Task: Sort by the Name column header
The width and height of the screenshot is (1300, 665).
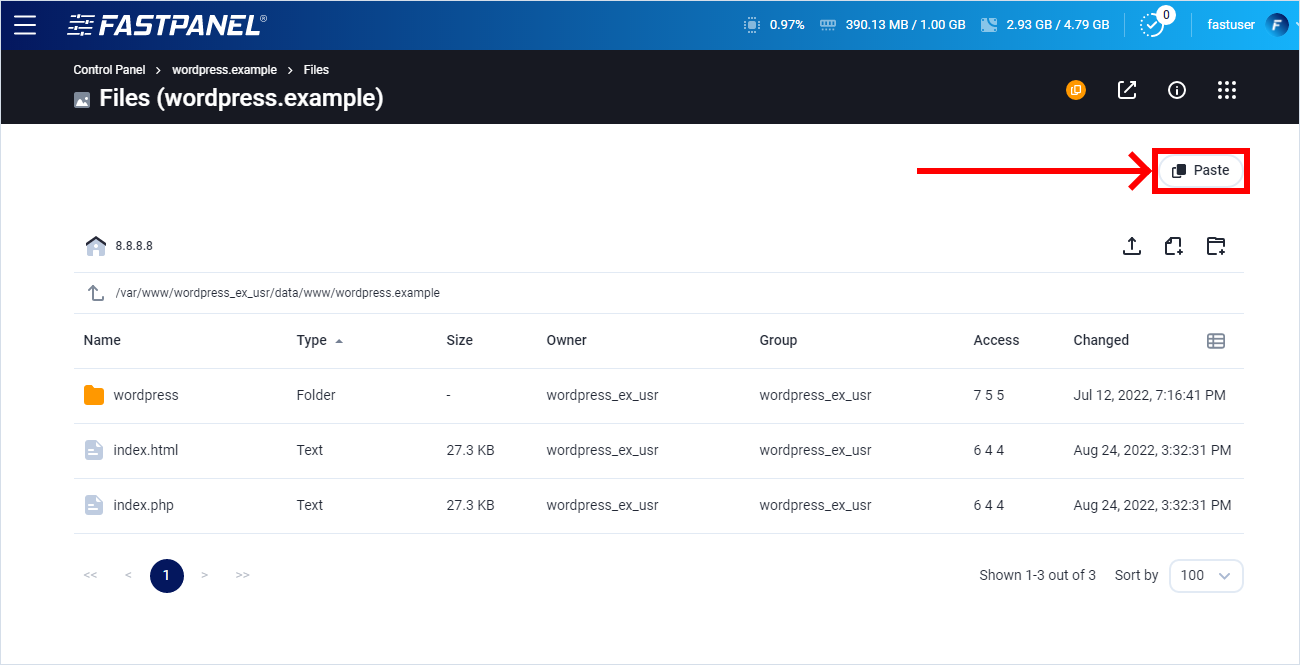Action: (102, 340)
